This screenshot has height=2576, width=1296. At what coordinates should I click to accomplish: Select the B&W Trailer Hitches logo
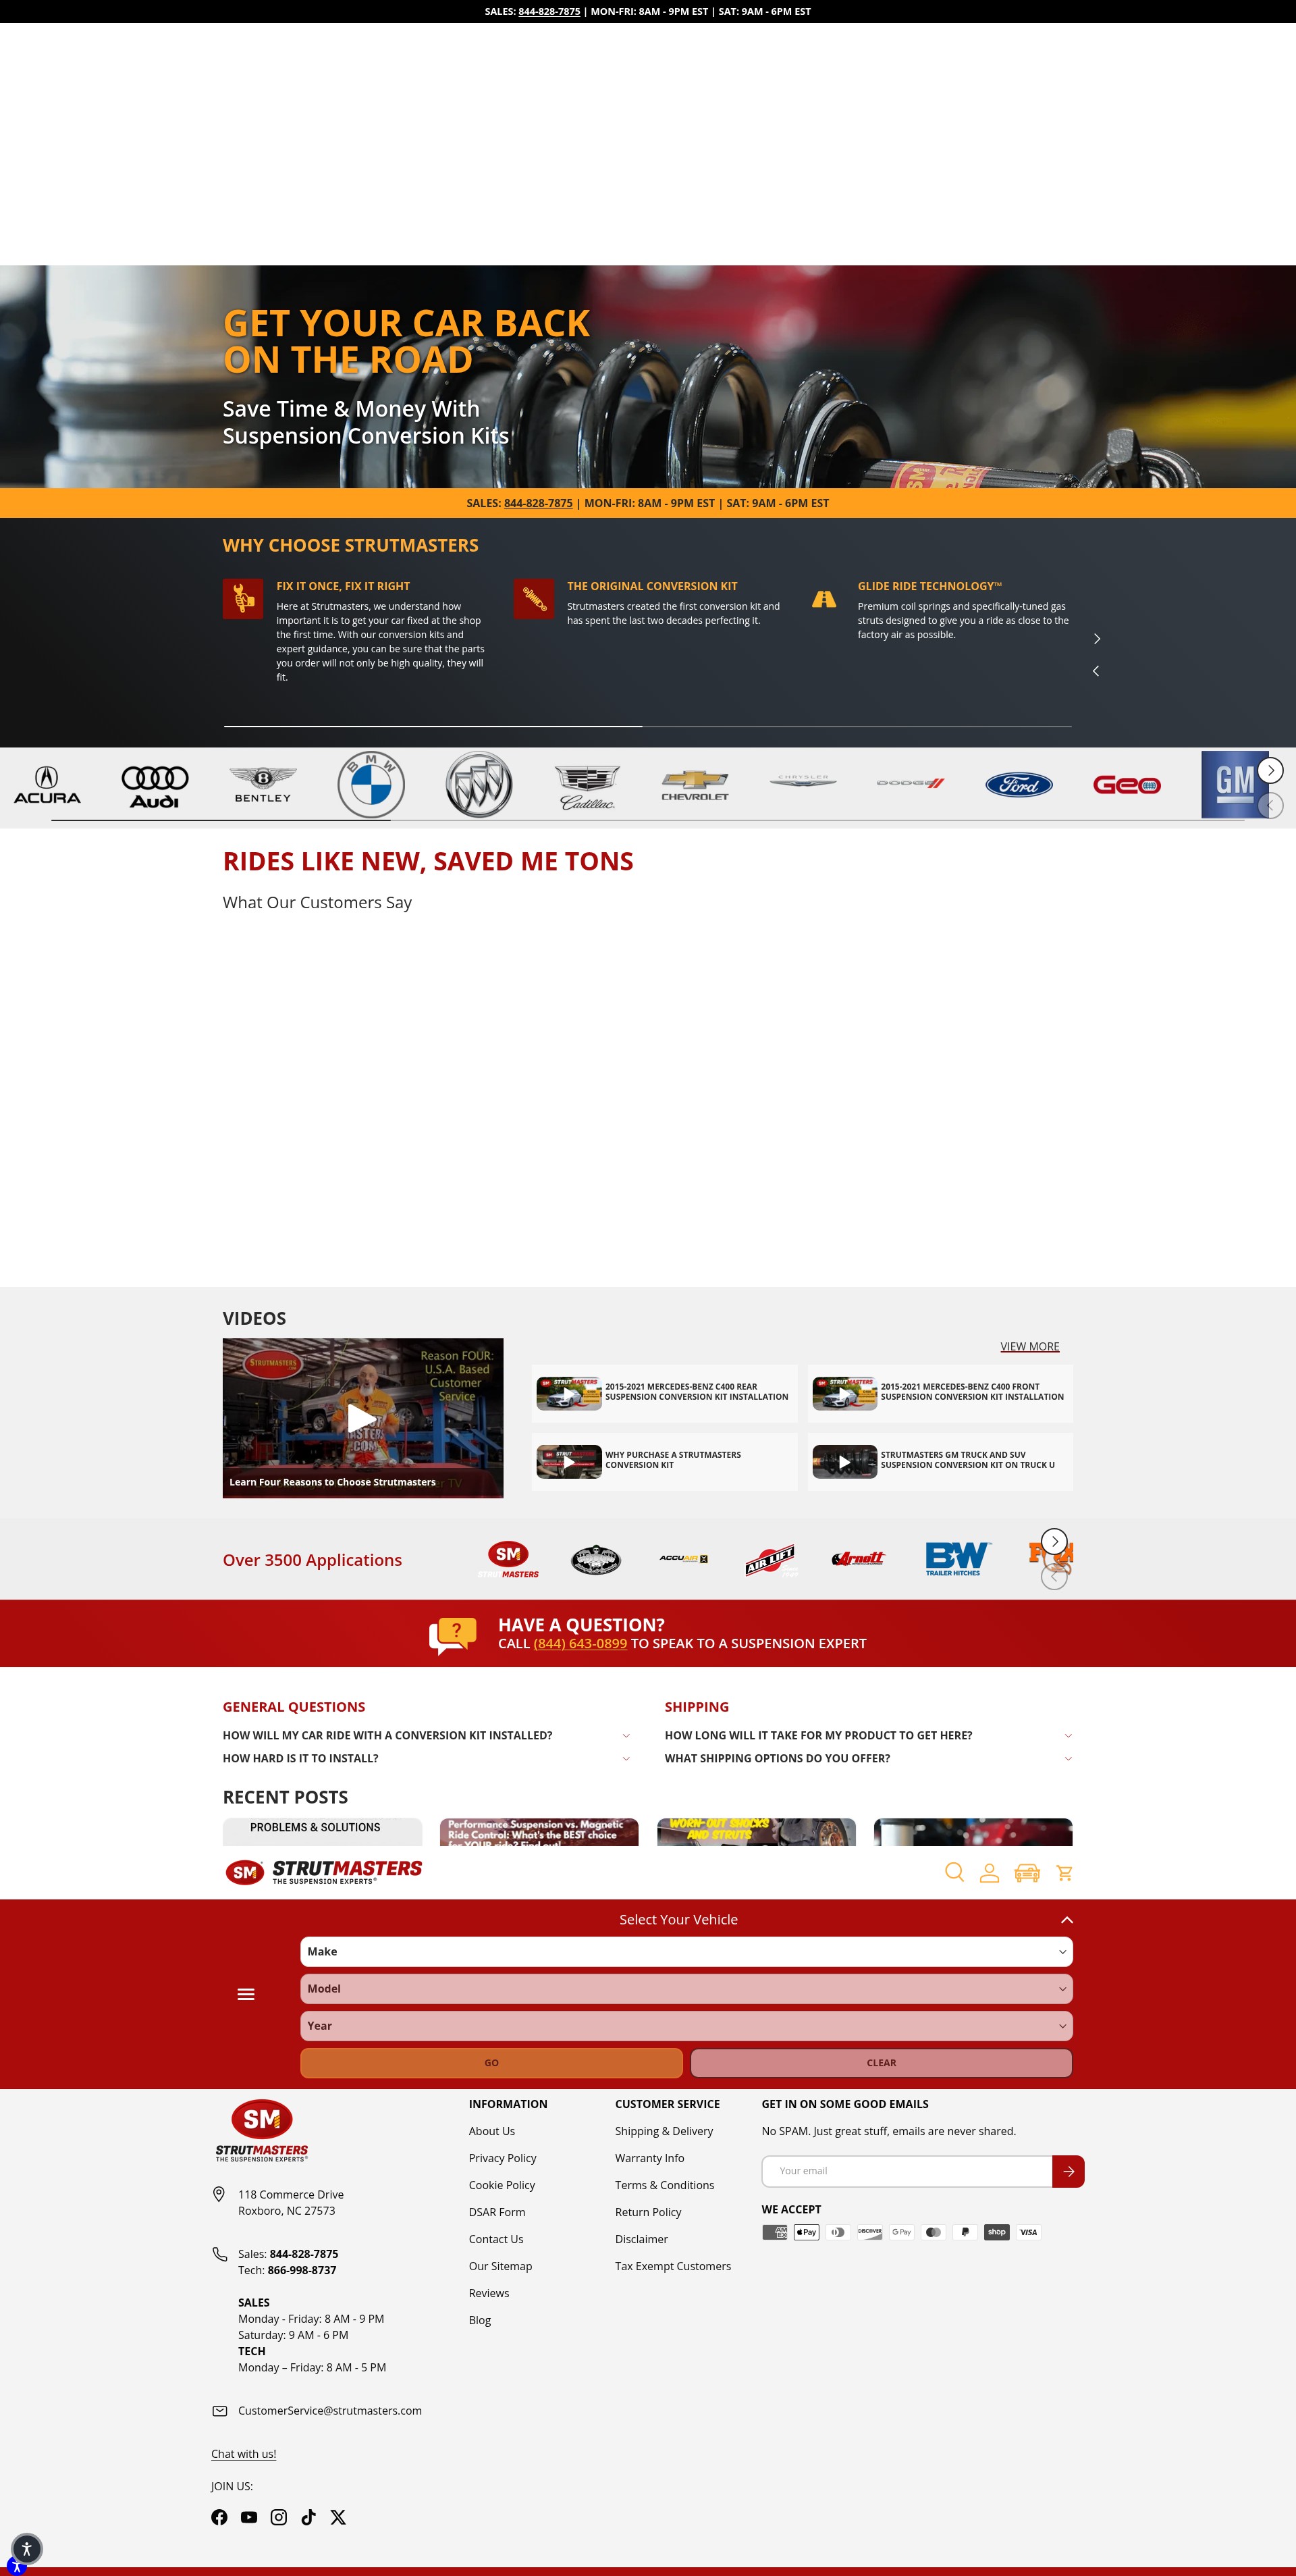957,1558
